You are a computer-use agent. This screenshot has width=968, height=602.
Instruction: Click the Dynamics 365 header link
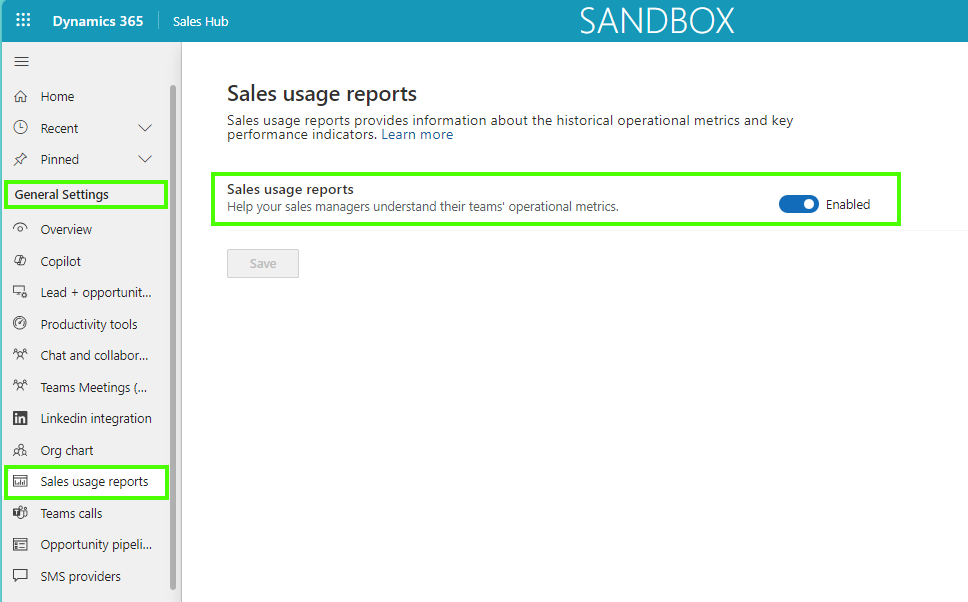pos(98,21)
